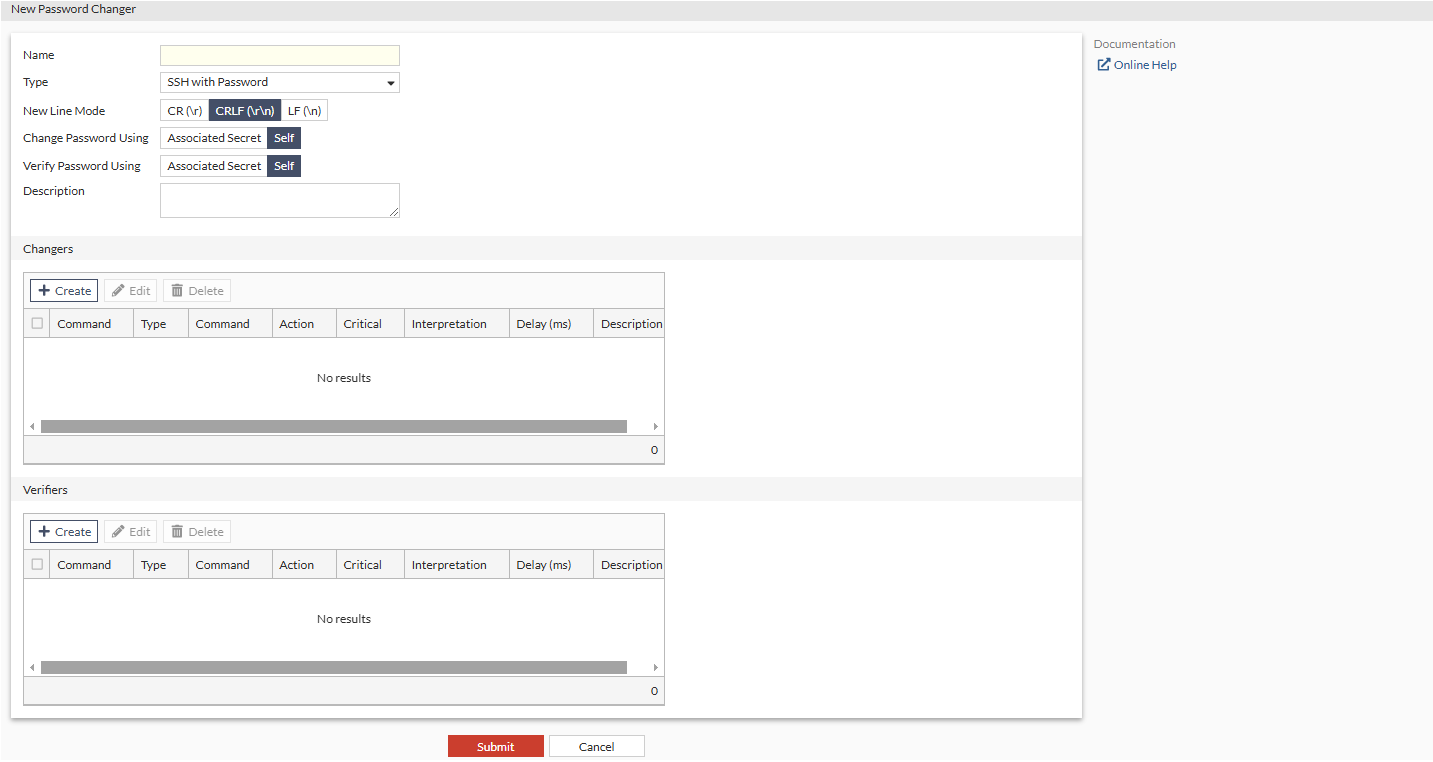Toggle the select-all checkbox in the Changers table
The height and width of the screenshot is (762, 1433).
point(36,323)
